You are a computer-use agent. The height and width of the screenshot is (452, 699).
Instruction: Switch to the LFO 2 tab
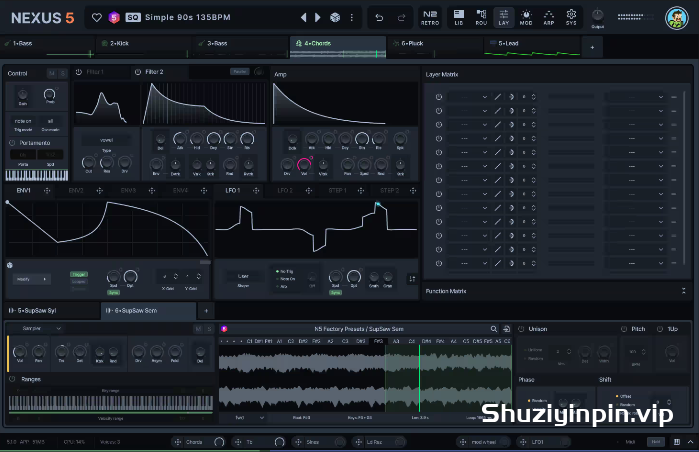[285, 191]
